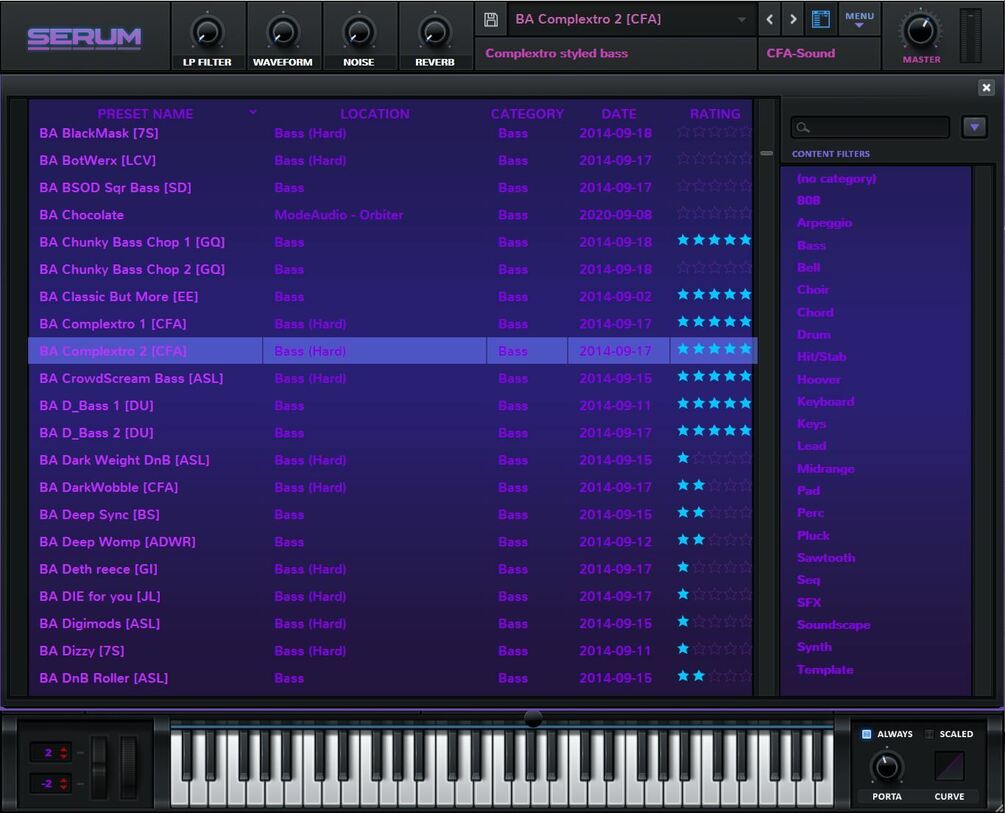
Task: Sort by DATE column header
Action: point(619,113)
